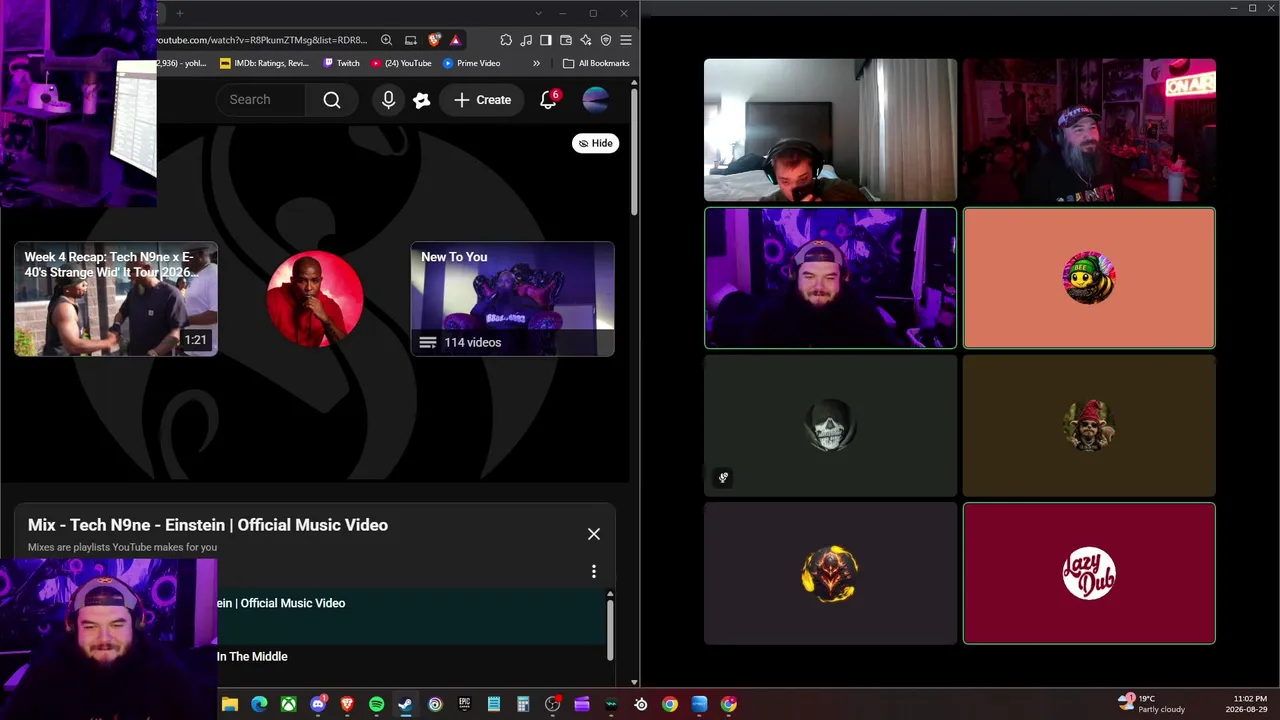Open YouTube notifications bell
The height and width of the screenshot is (720, 1280).
point(548,100)
